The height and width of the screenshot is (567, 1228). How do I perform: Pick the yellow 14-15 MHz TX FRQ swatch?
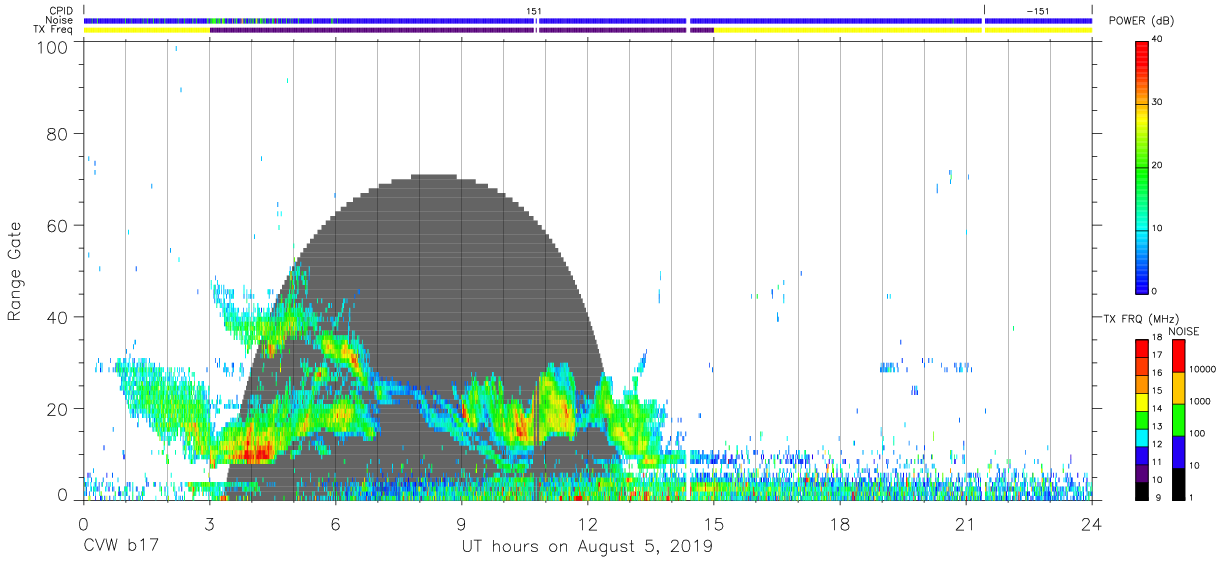coord(1141,400)
